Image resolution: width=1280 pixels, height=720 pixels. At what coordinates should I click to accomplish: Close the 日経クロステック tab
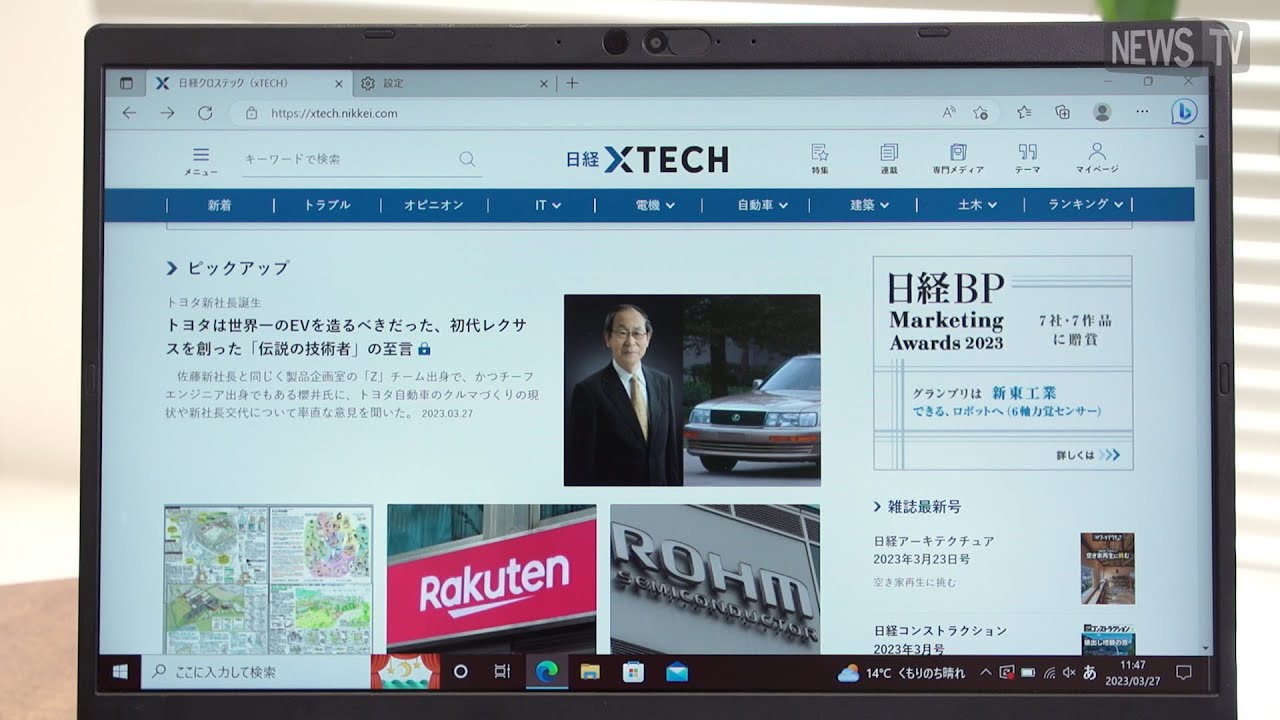[x=339, y=84]
